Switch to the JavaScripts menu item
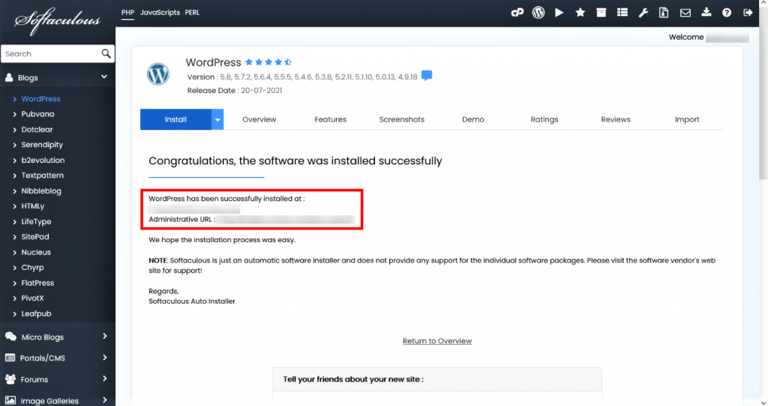Image resolution: width=768 pixels, height=406 pixels. tap(160, 13)
